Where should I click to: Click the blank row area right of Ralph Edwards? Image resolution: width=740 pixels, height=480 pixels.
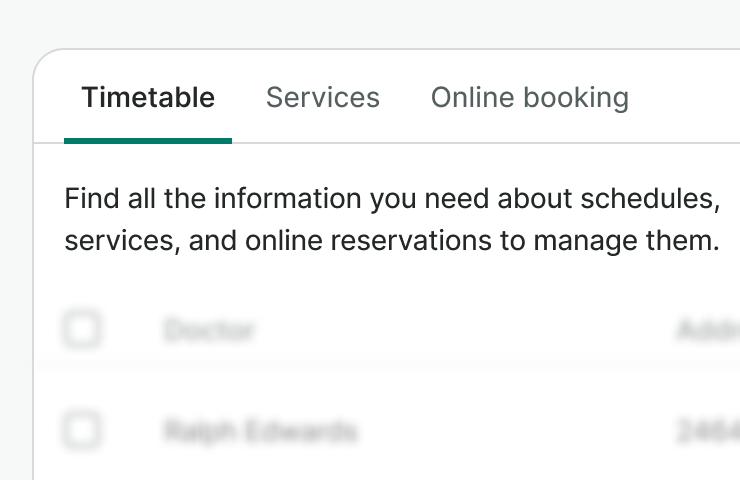click(510, 432)
